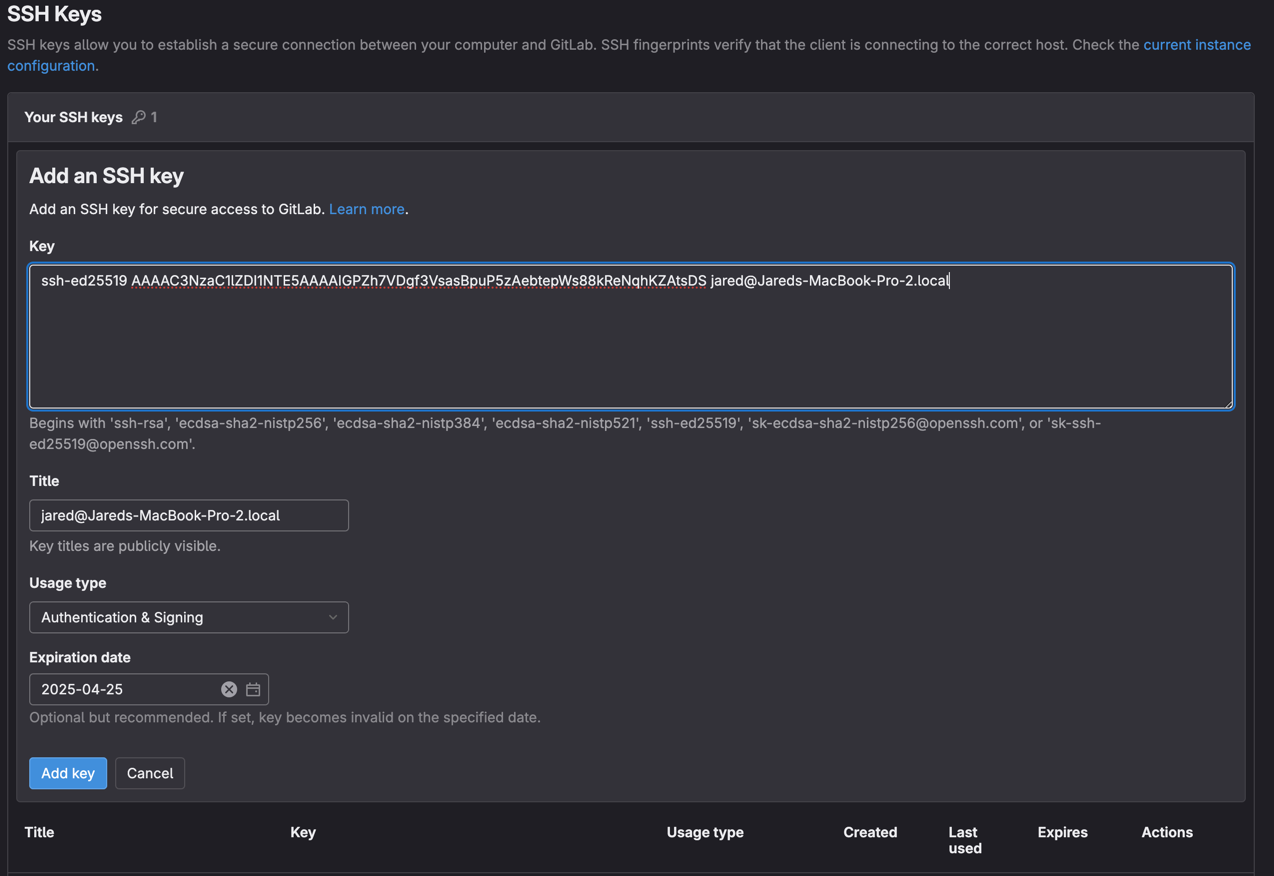Click the Usage type column header

coord(705,832)
